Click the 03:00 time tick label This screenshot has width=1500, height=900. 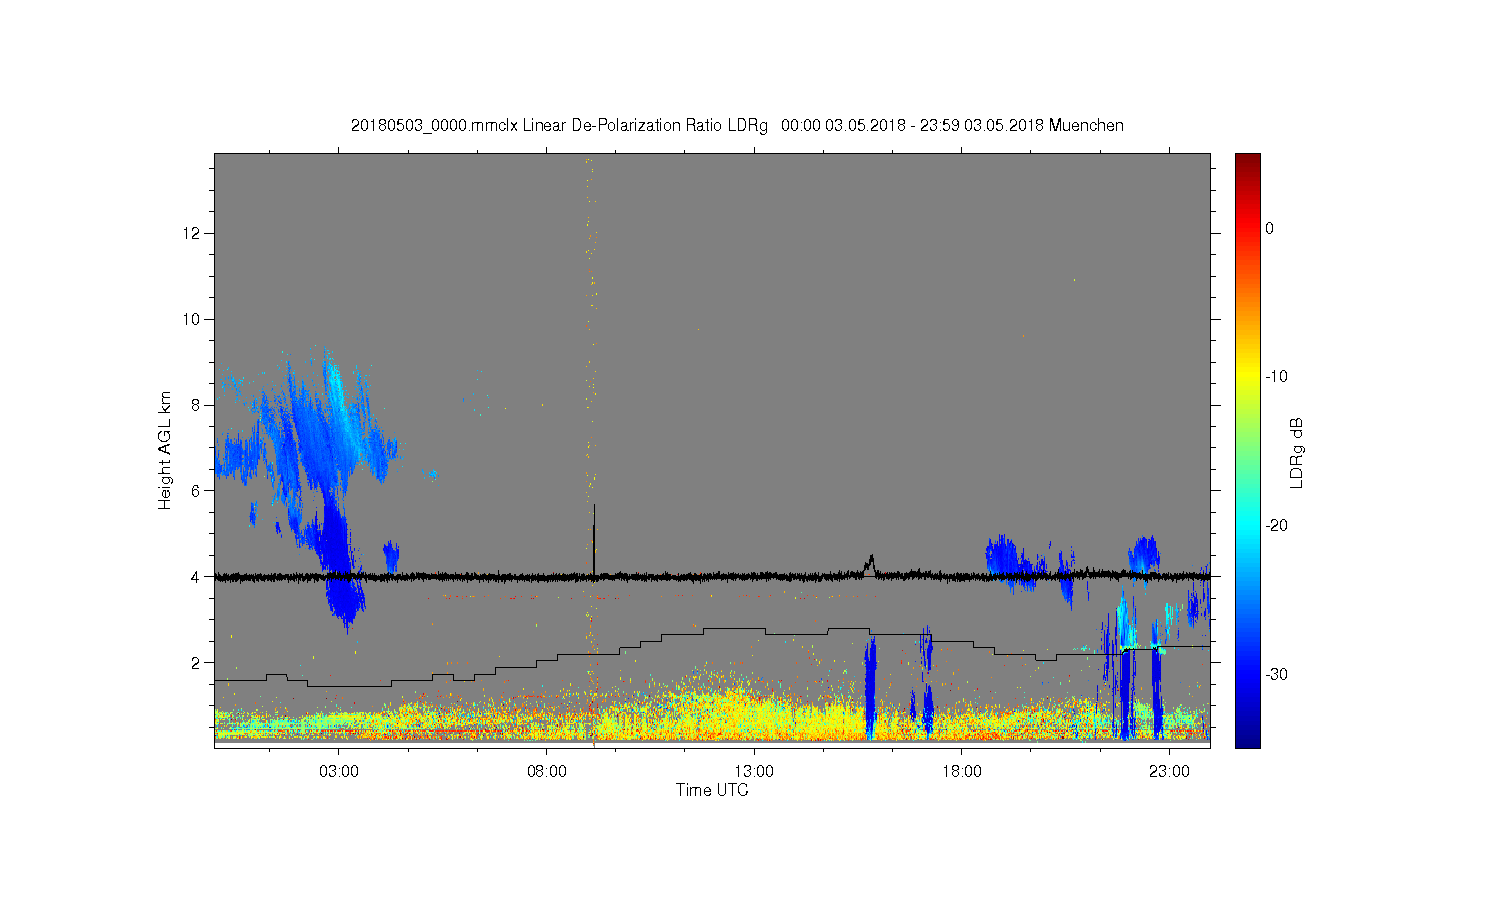click(339, 771)
